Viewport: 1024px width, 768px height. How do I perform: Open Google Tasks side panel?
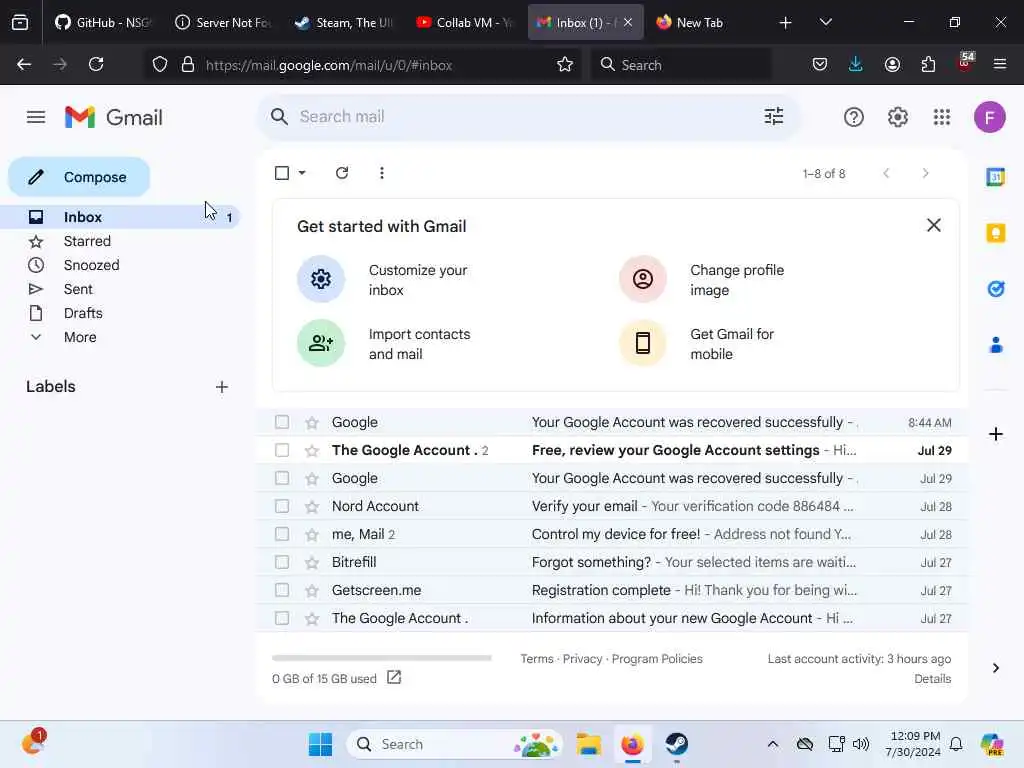pos(995,289)
